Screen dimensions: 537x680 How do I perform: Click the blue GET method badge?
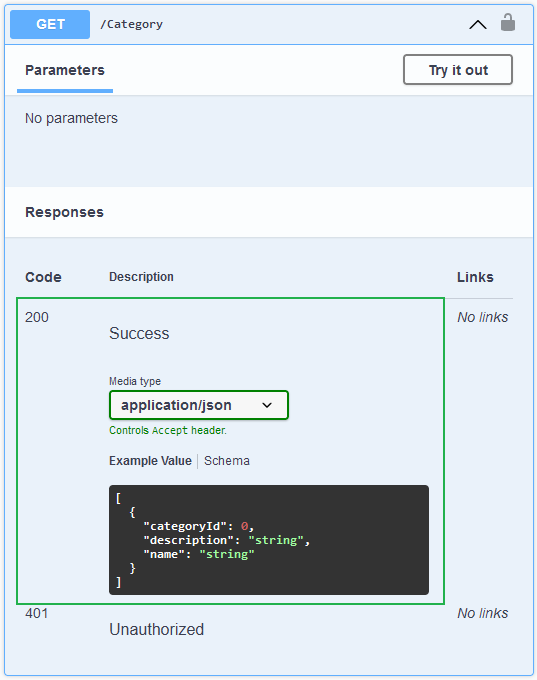[x=50, y=24]
